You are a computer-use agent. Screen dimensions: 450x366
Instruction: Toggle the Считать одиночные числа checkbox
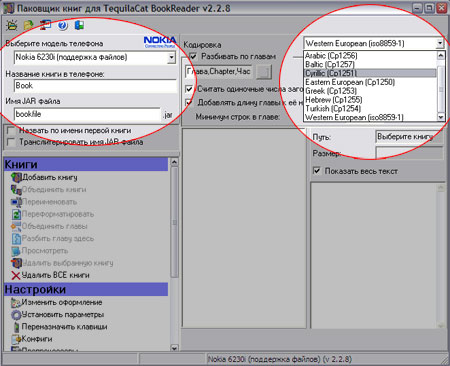[x=189, y=89]
